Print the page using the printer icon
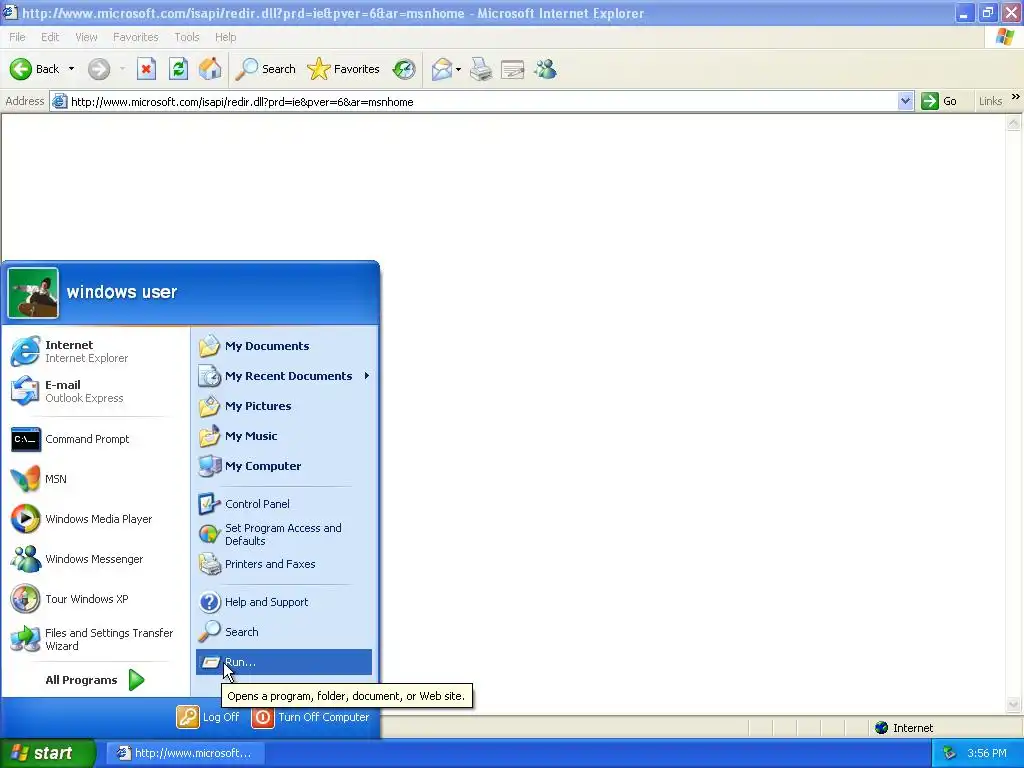The height and width of the screenshot is (768, 1024). point(481,69)
